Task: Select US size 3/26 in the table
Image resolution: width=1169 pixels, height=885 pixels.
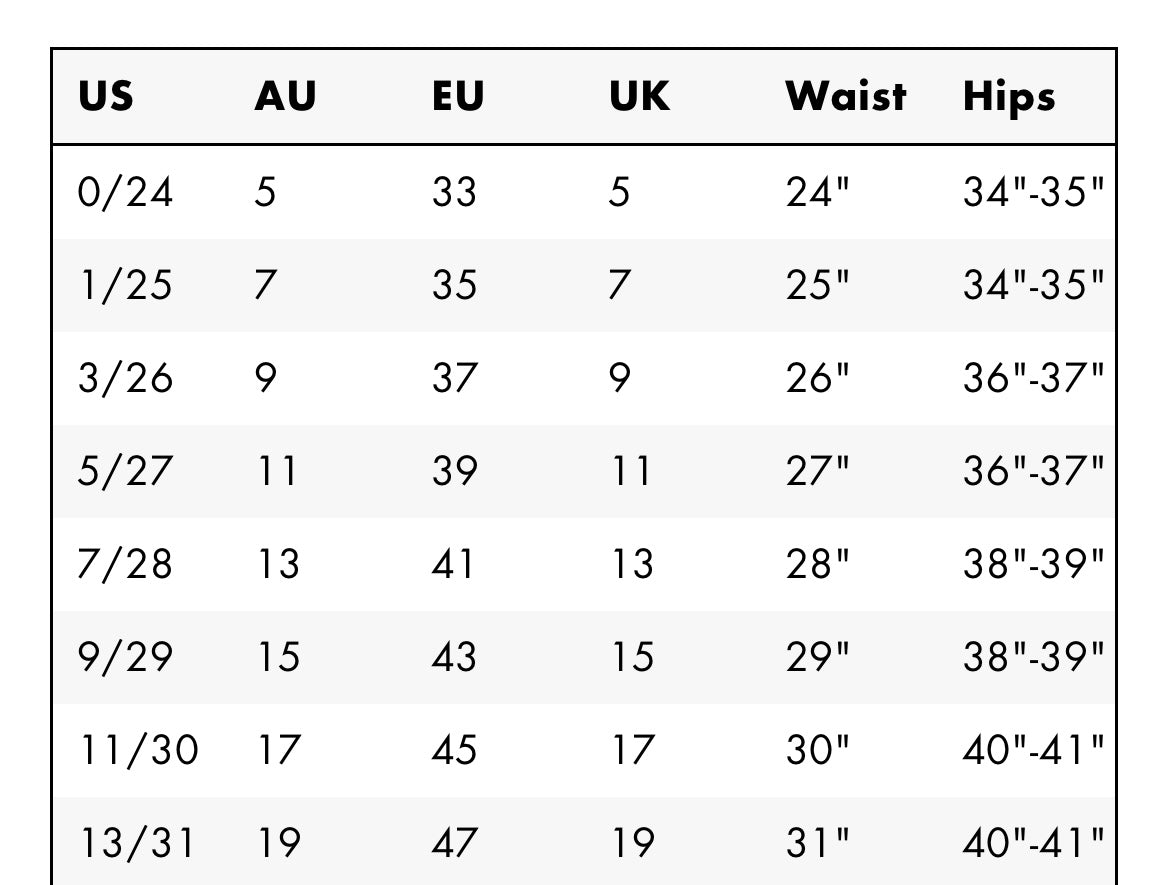Action: (x=125, y=378)
